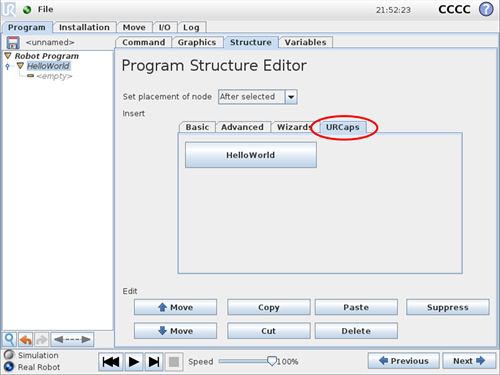Move node up with Move button
500x375 pixels.
(x=175, y=307)
